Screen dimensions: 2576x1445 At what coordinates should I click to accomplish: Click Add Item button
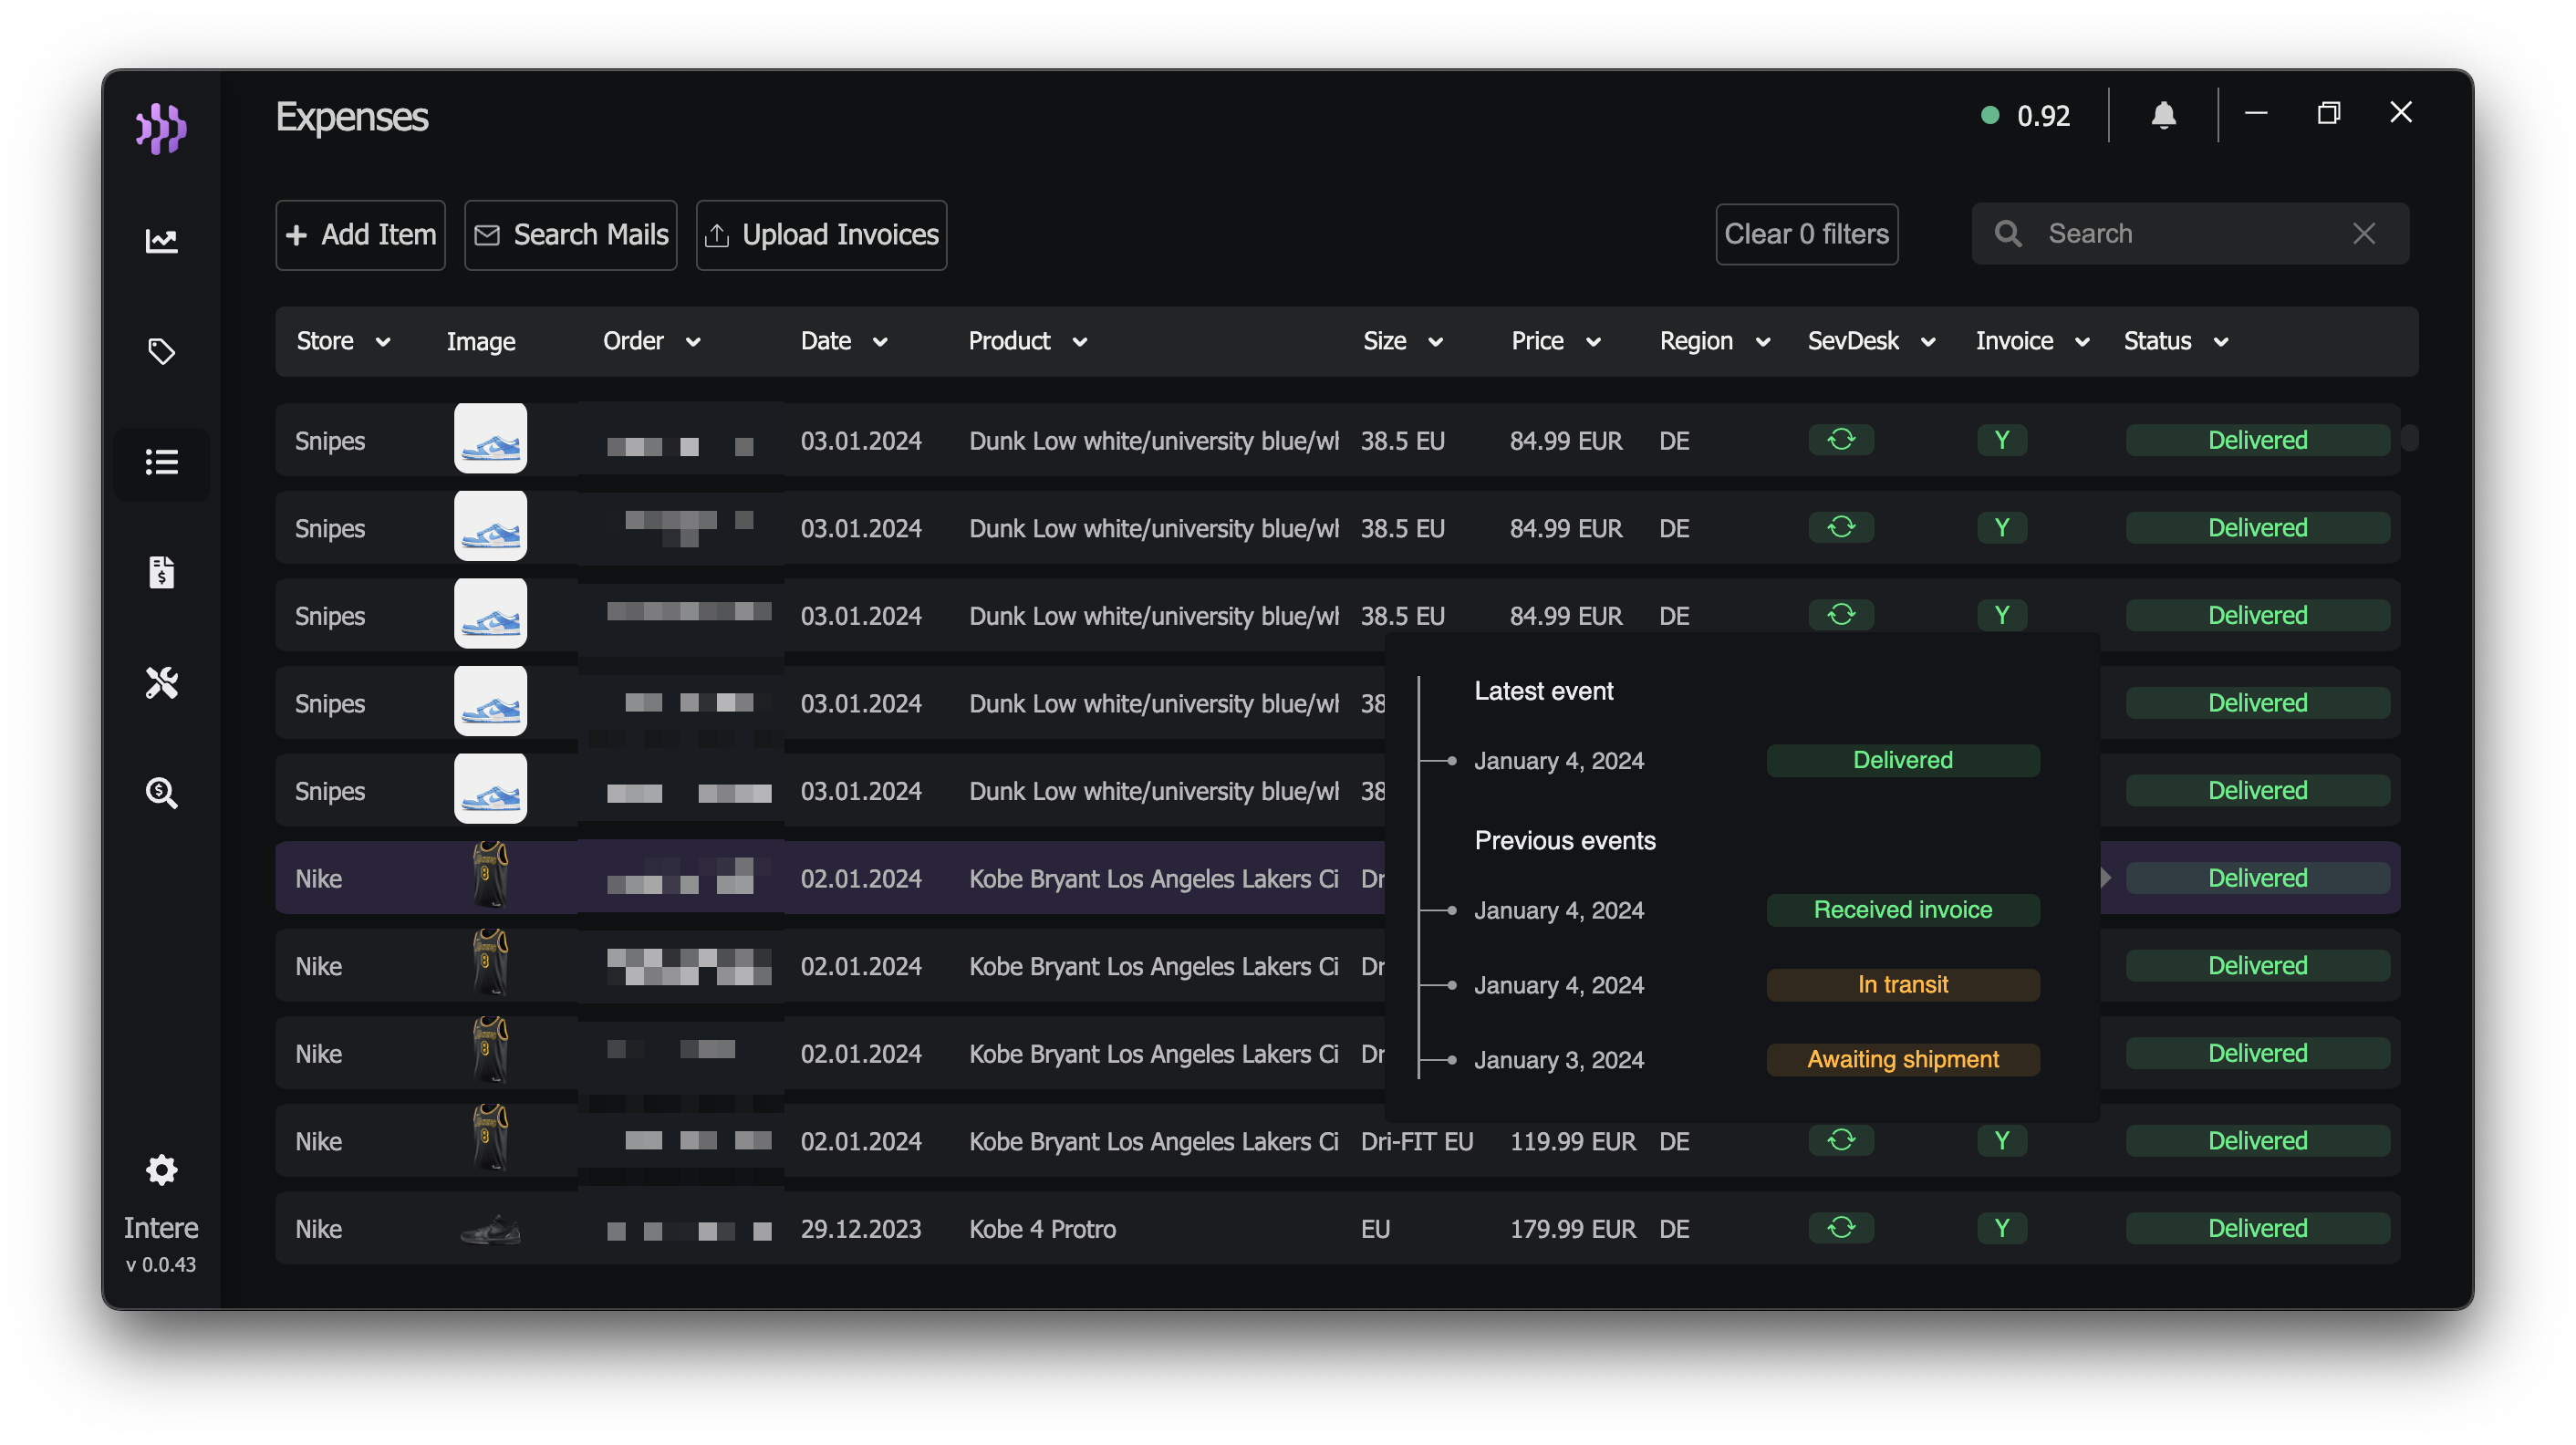pos(360,235)
